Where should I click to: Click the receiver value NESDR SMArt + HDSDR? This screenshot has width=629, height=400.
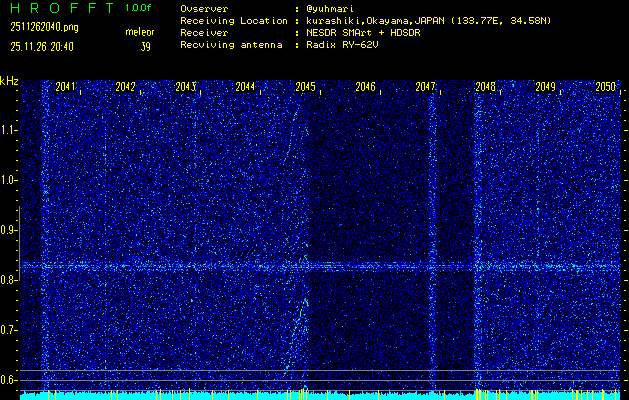coord(363,33)
